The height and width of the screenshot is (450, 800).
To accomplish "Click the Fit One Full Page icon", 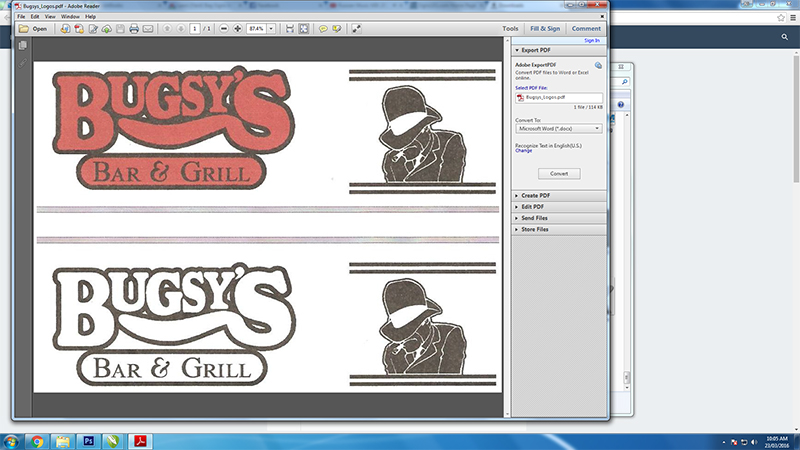I will pos(304,29).
